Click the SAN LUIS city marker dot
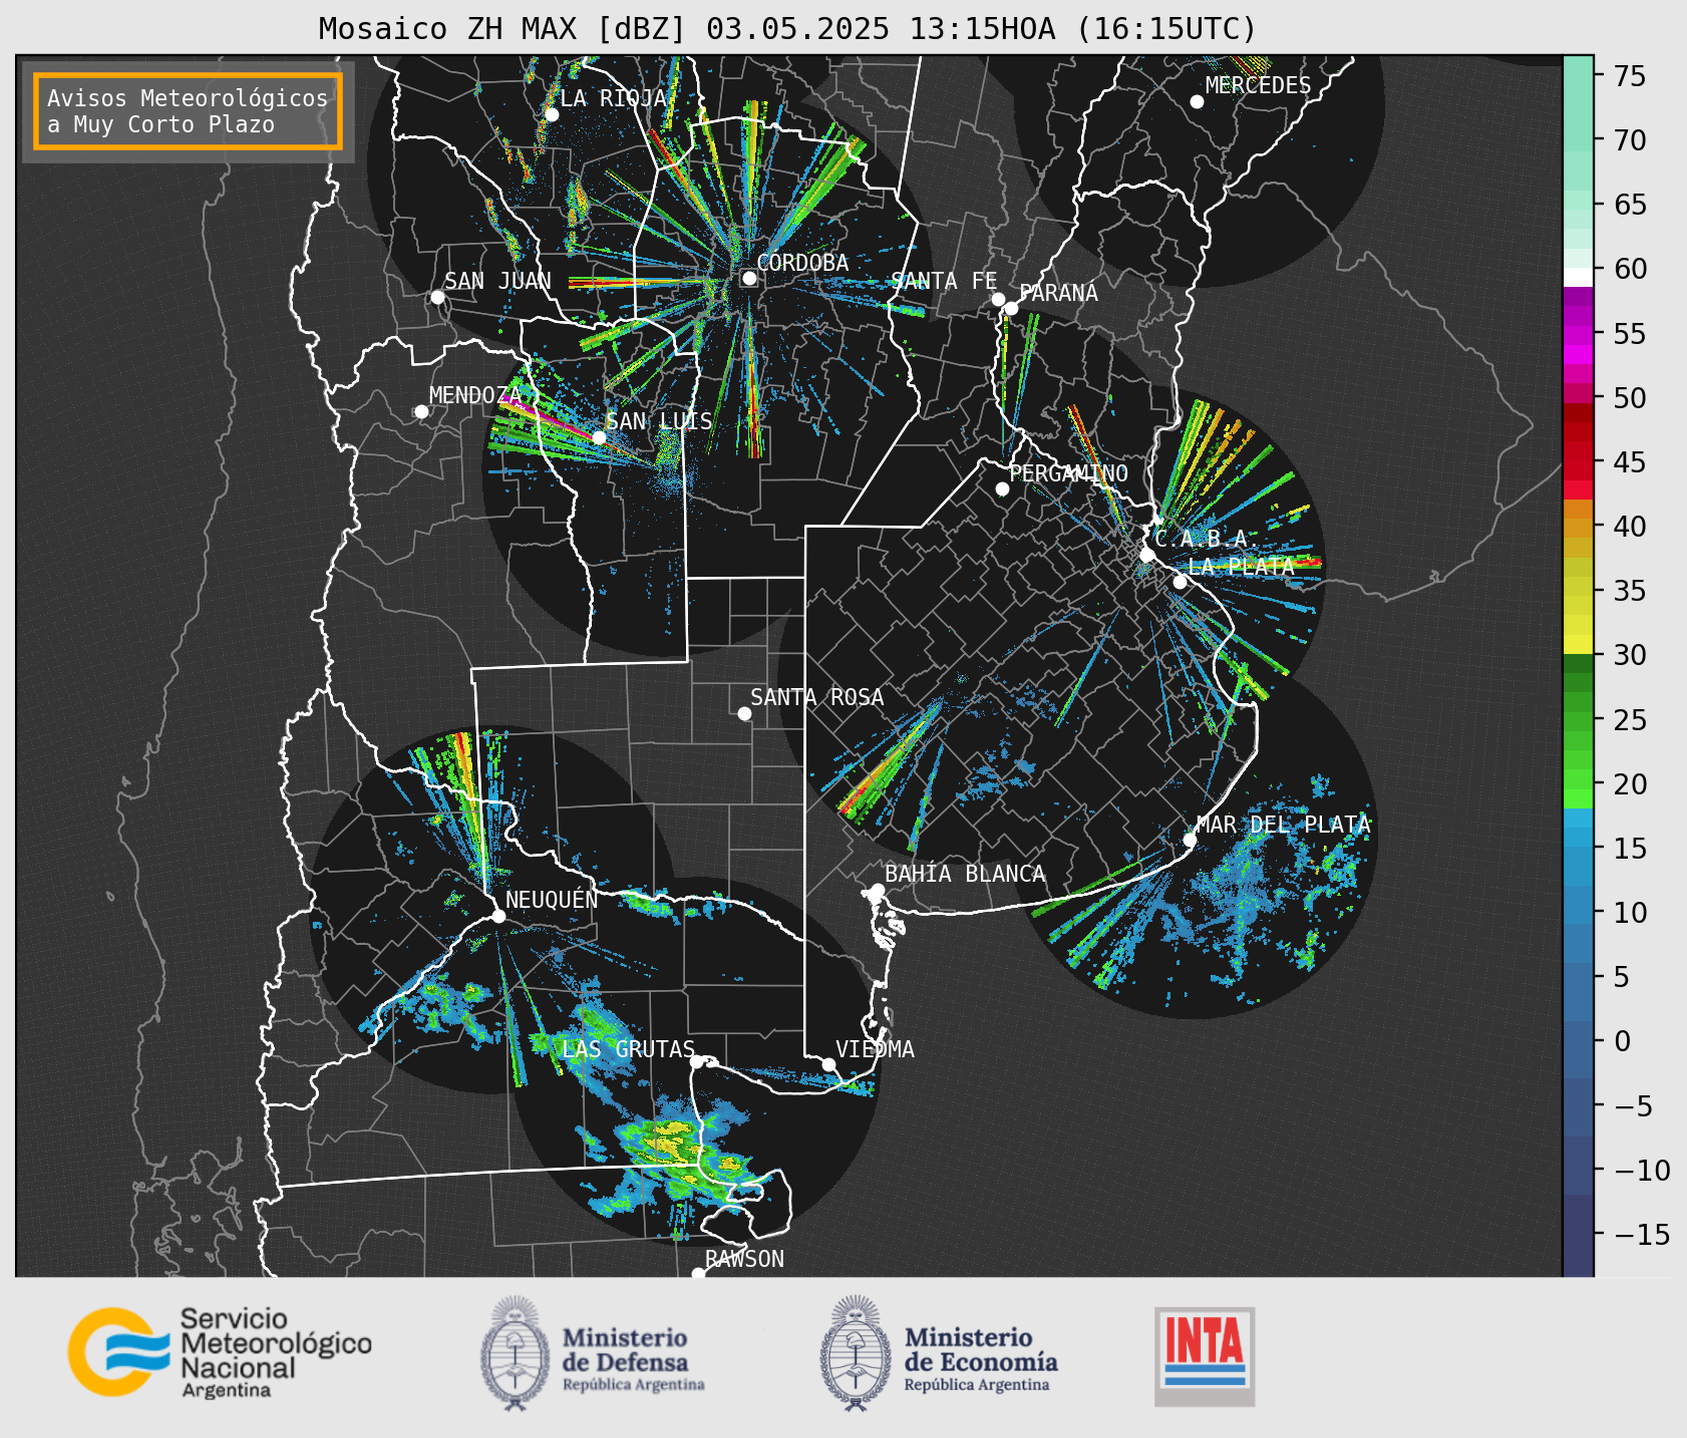 coord(599,437)
